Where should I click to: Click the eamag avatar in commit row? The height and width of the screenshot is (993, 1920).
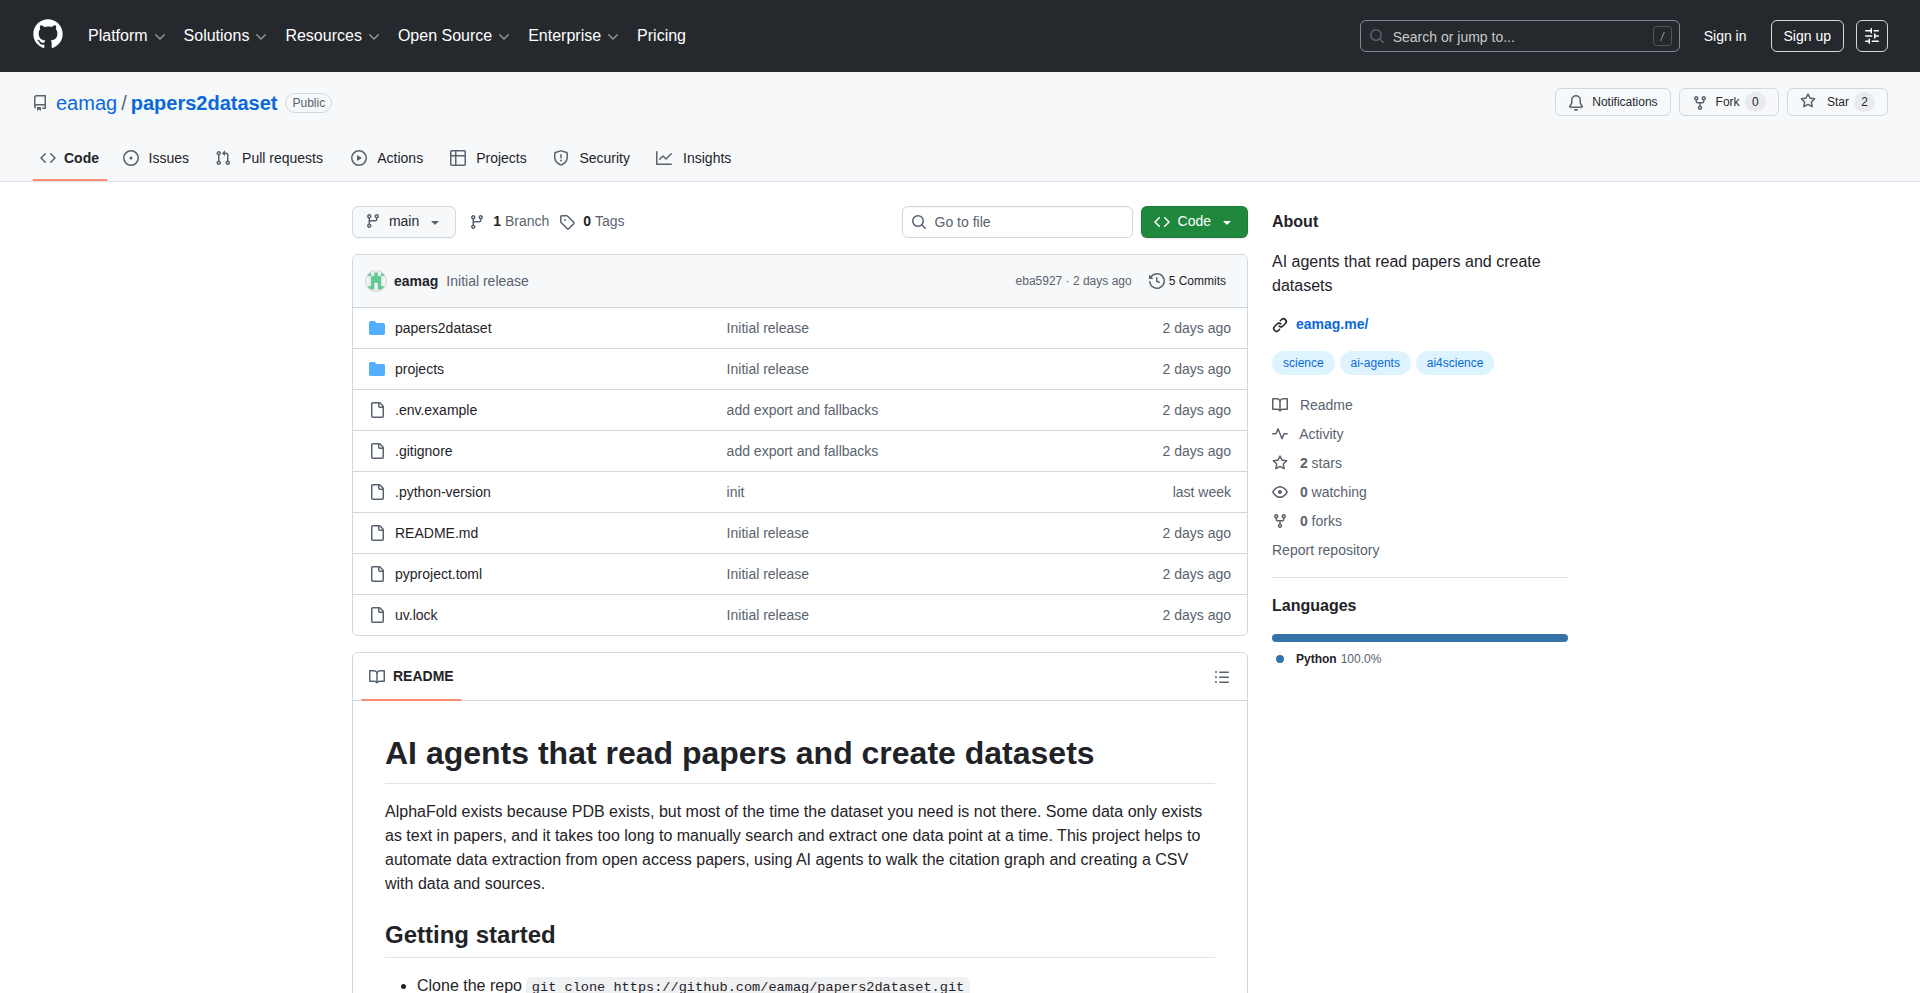376,281
